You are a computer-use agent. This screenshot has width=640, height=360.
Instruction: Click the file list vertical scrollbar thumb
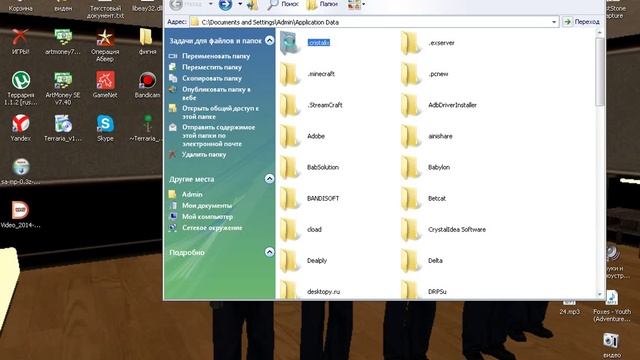600,72
